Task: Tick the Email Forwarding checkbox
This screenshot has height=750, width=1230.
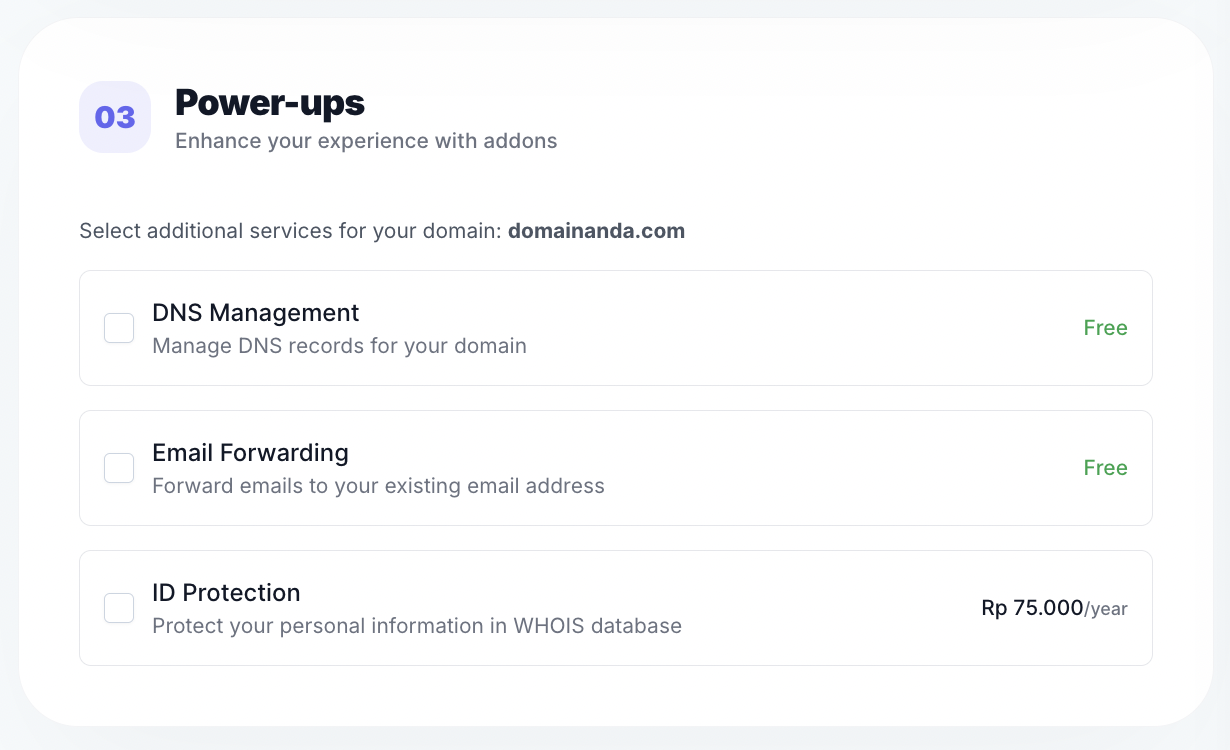Action: pyautogui.click(x=119, y=468)
